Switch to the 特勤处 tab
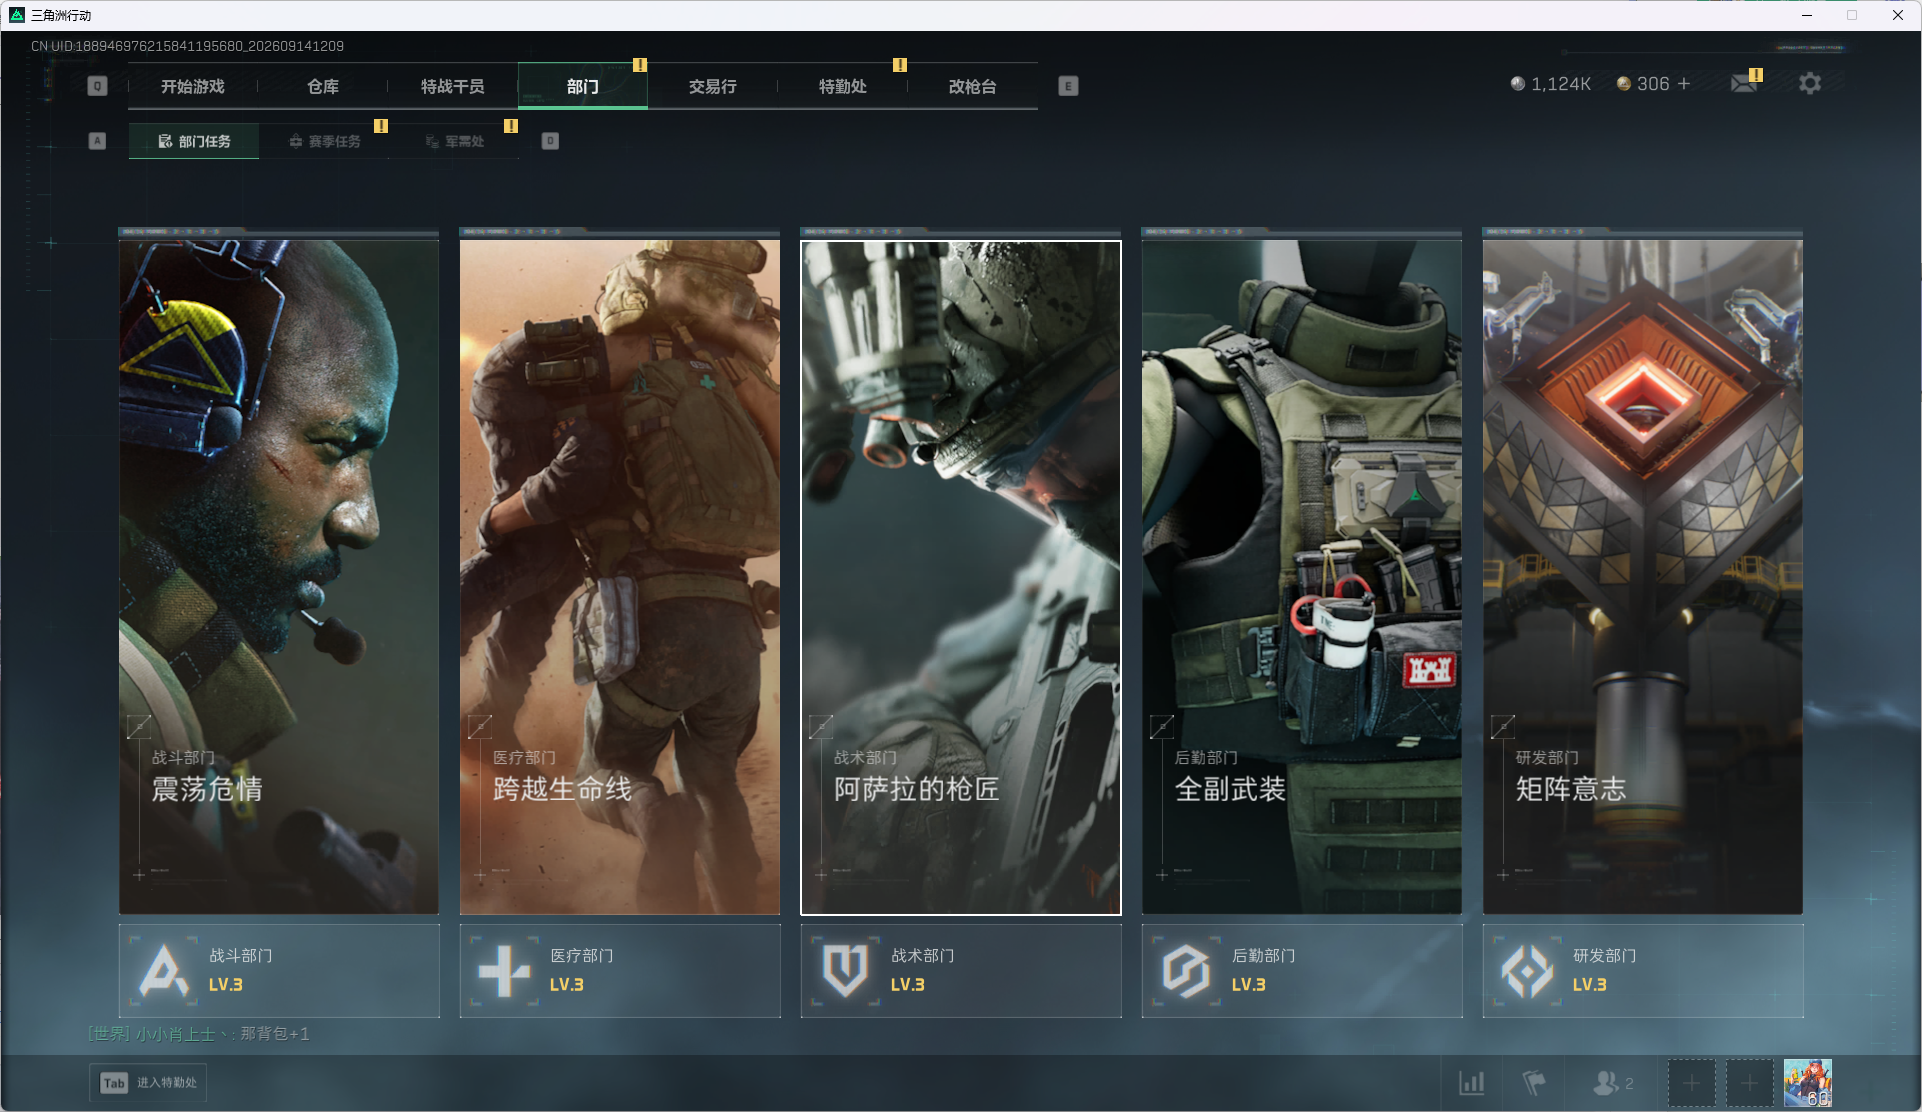 (x=843, y=86)
